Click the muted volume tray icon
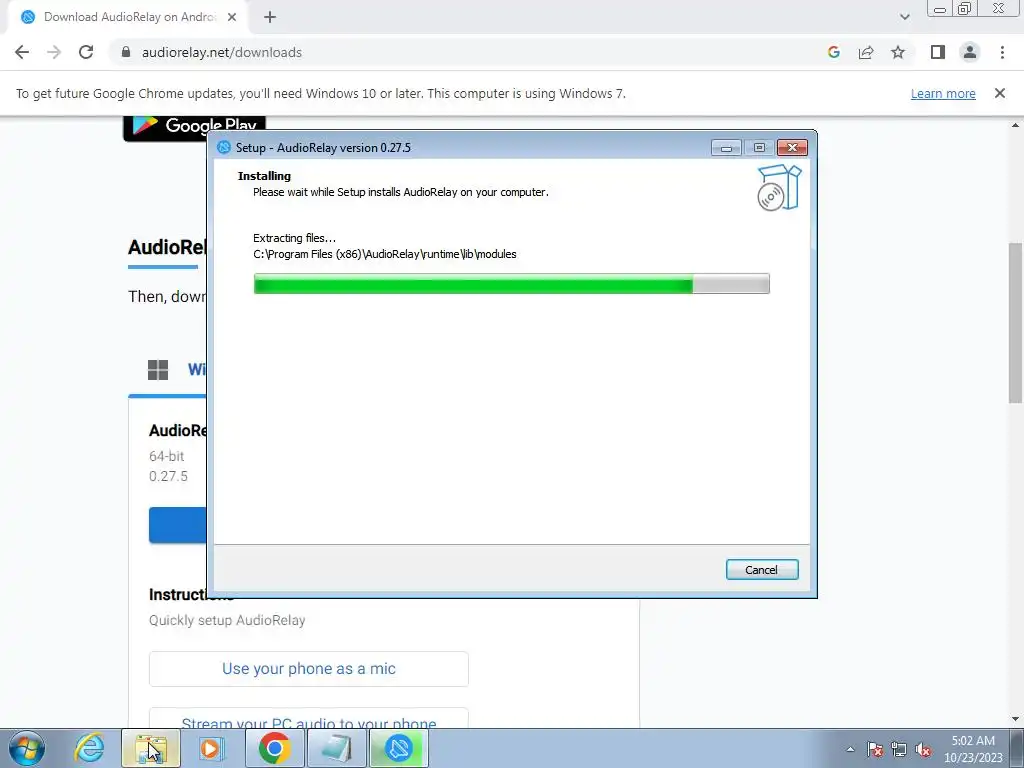This screenshot has width=1024, height=768. pyautogui.click(x=923, y=749)
